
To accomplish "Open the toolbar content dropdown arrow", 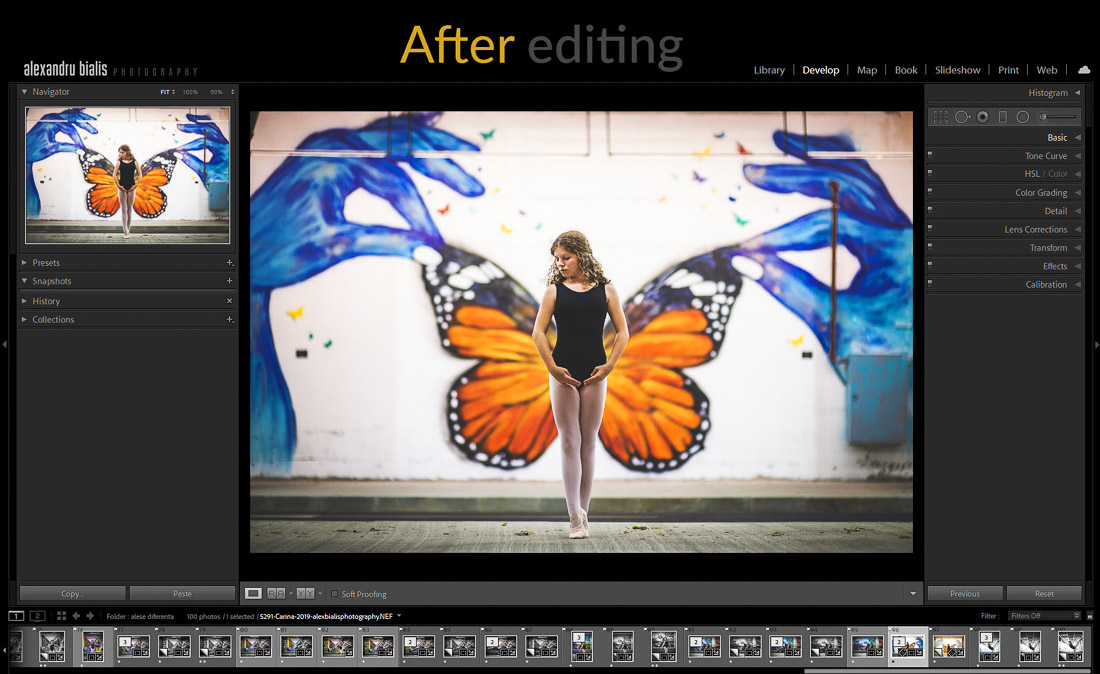I will [913, 594].
